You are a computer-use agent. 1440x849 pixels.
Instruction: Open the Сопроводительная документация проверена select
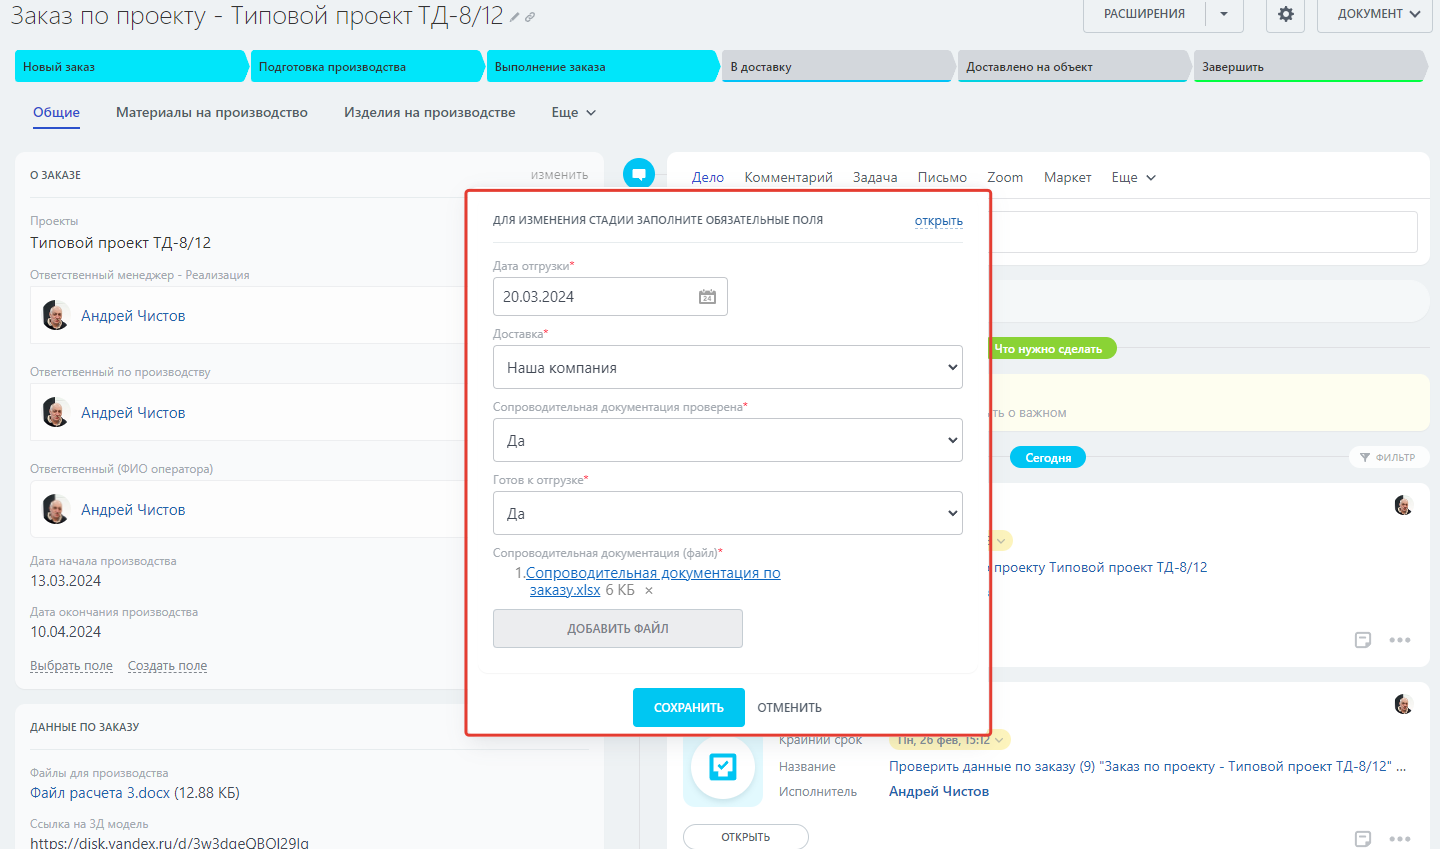(x=728, y=440)
